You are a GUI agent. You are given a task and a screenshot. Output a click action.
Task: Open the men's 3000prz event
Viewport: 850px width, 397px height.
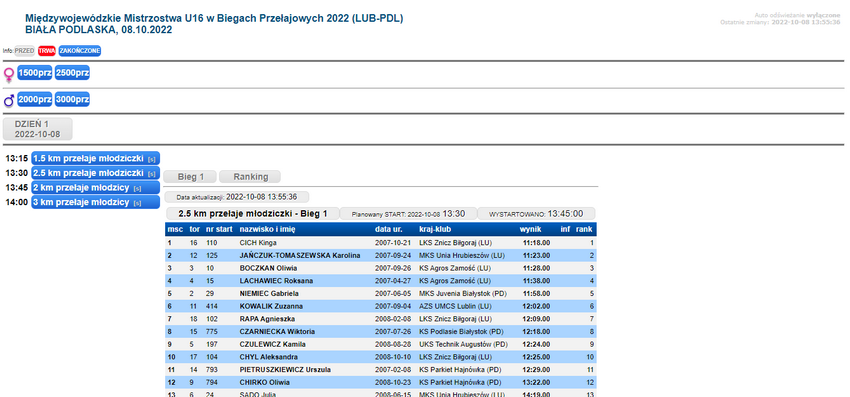click(x=72, y=100)
